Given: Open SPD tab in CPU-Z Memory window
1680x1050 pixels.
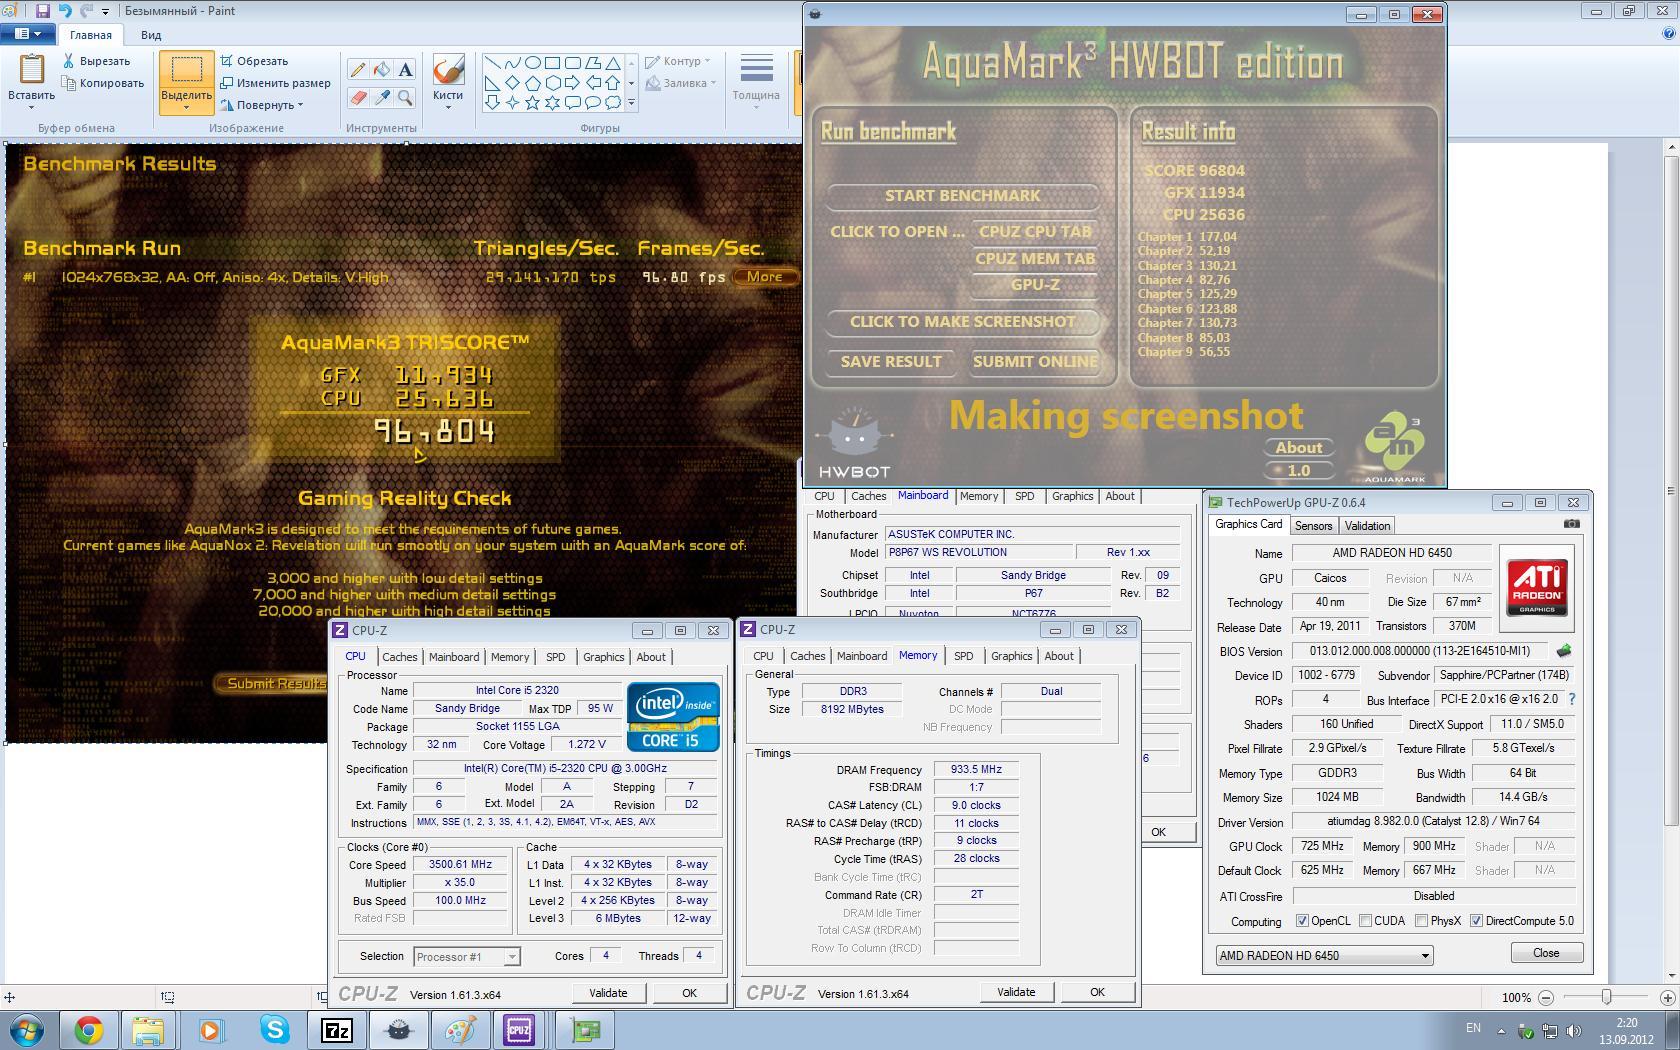Looking at the screenshot, I should coord(963,656).
